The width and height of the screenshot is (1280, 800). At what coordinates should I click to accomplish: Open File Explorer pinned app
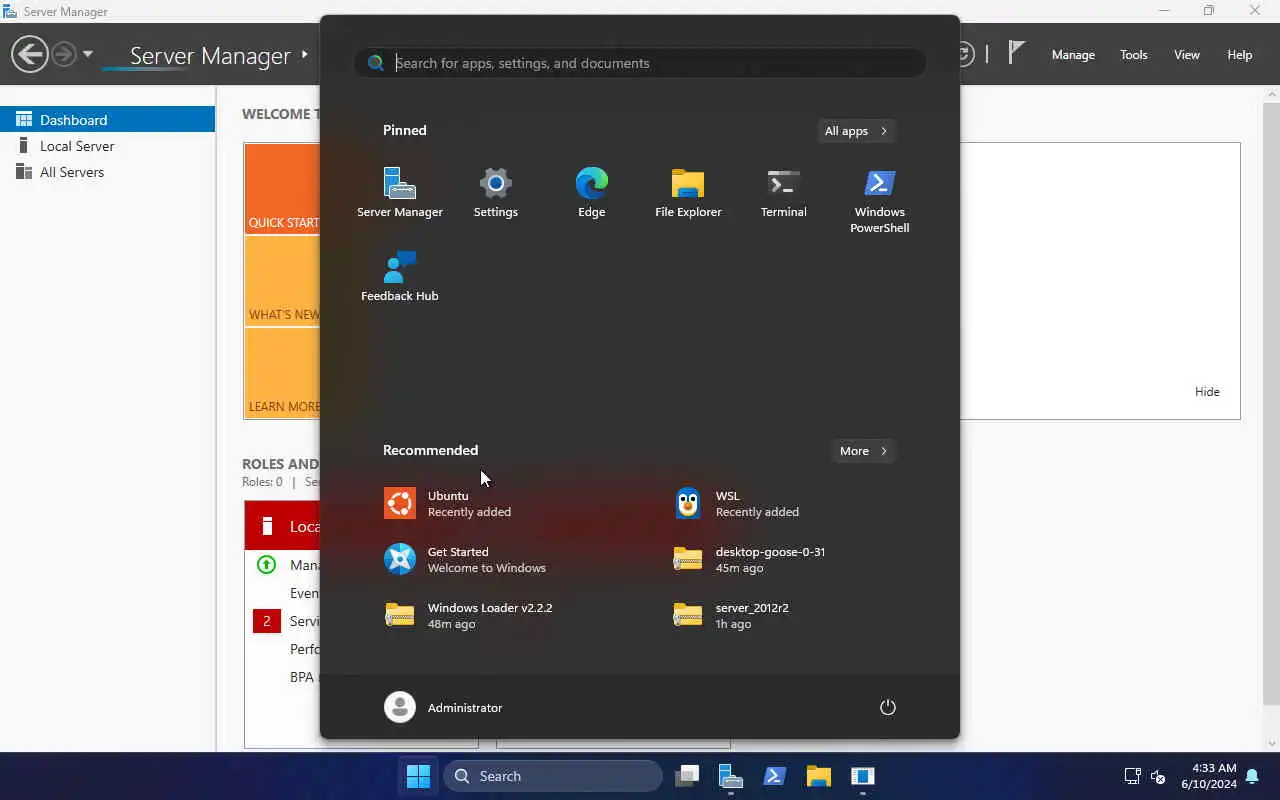tap(688, 193)
